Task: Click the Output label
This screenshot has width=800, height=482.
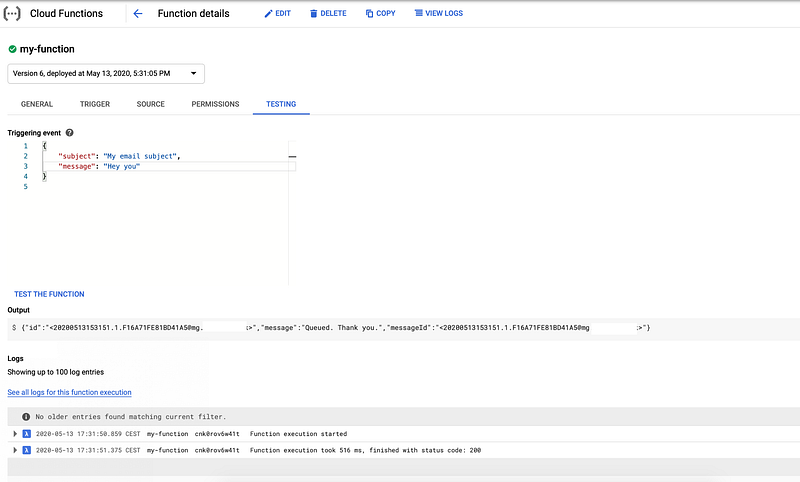Action: tap(18, 310)
